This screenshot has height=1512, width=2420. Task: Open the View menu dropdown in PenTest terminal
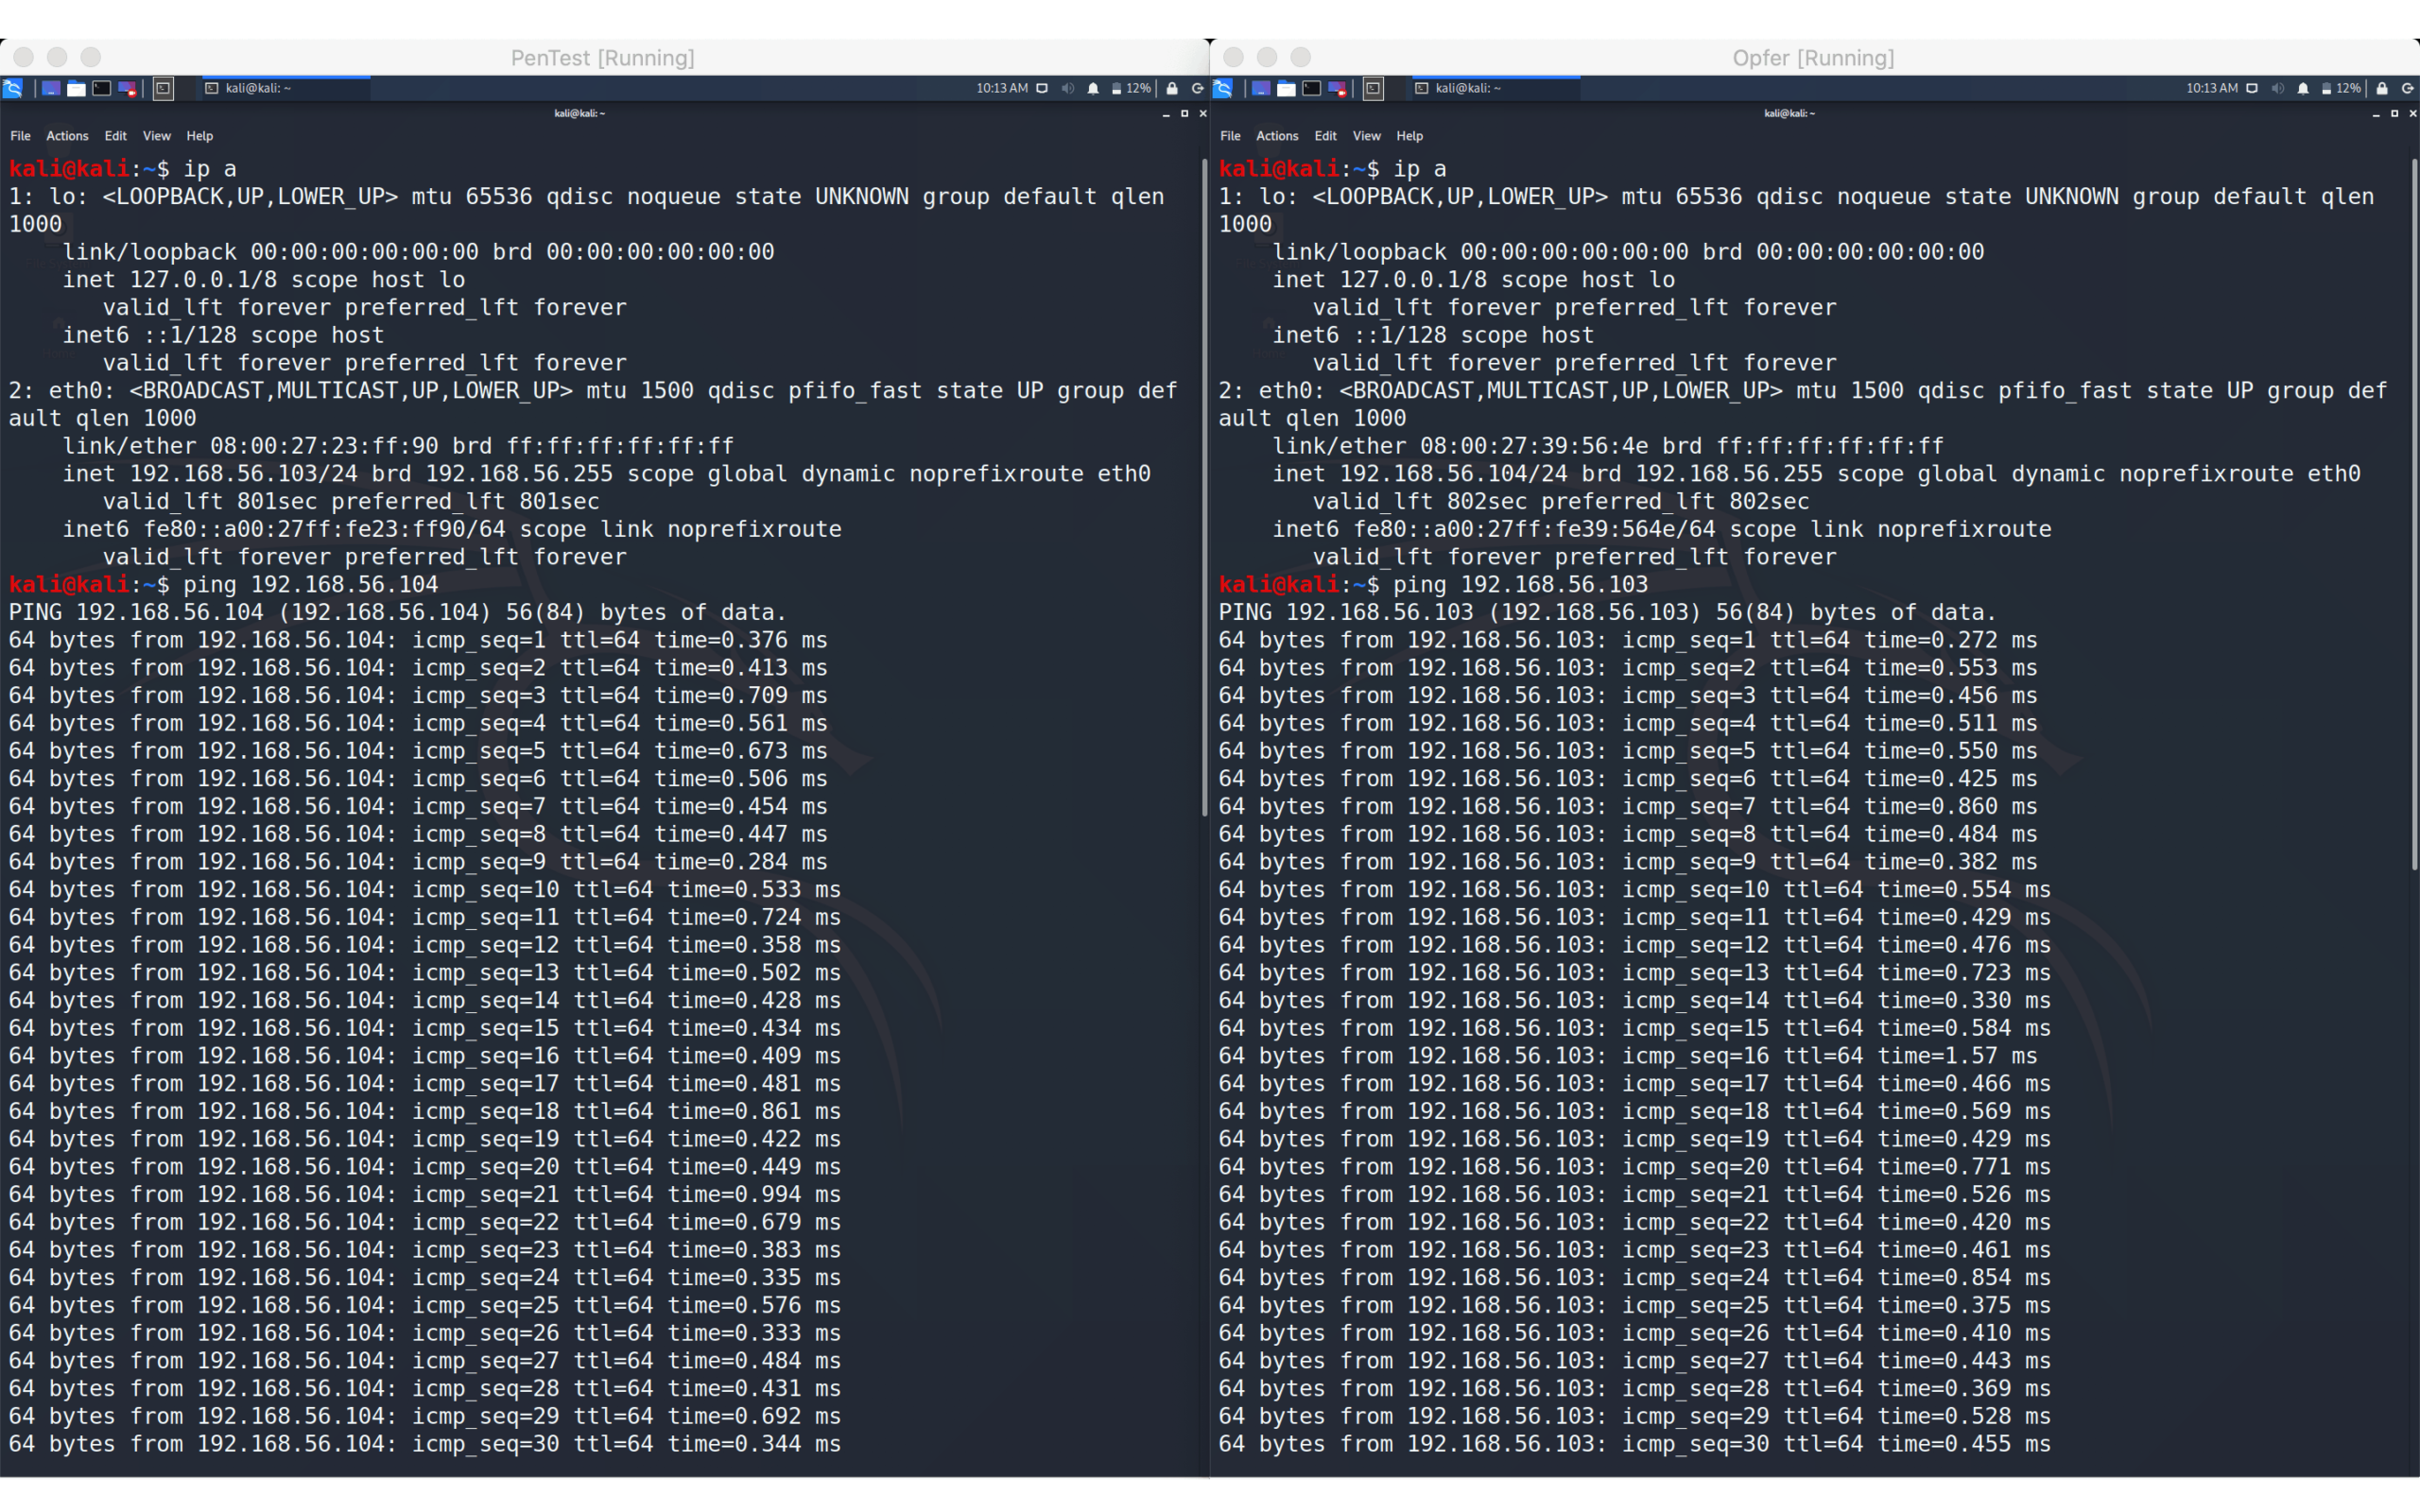pos(157,136)
